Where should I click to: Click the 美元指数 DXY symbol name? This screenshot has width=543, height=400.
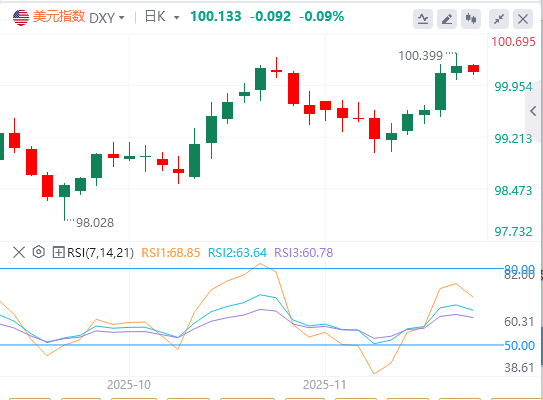pos(74,17)
